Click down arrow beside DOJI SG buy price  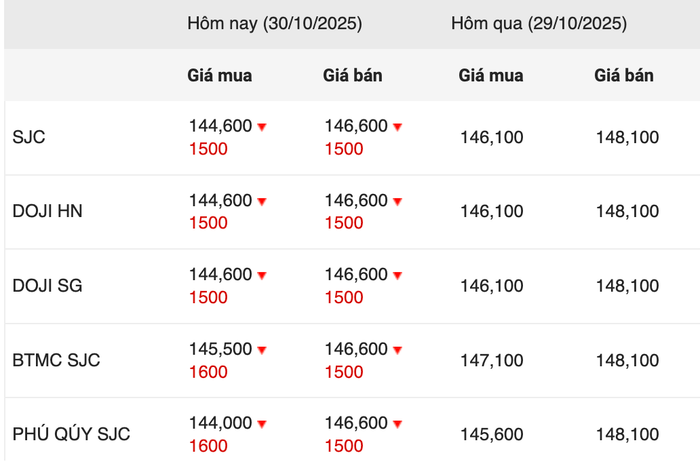(262, 275)
